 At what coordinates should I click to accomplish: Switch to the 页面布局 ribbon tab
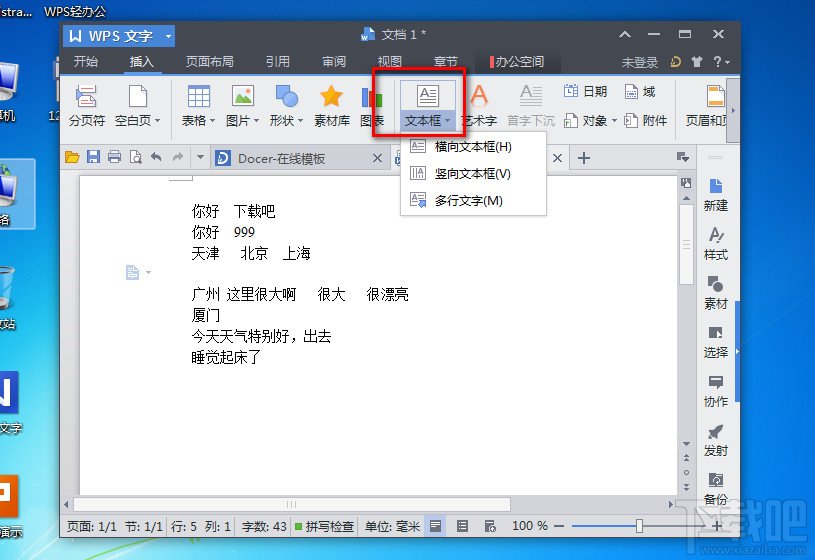[x=209, y=62]
